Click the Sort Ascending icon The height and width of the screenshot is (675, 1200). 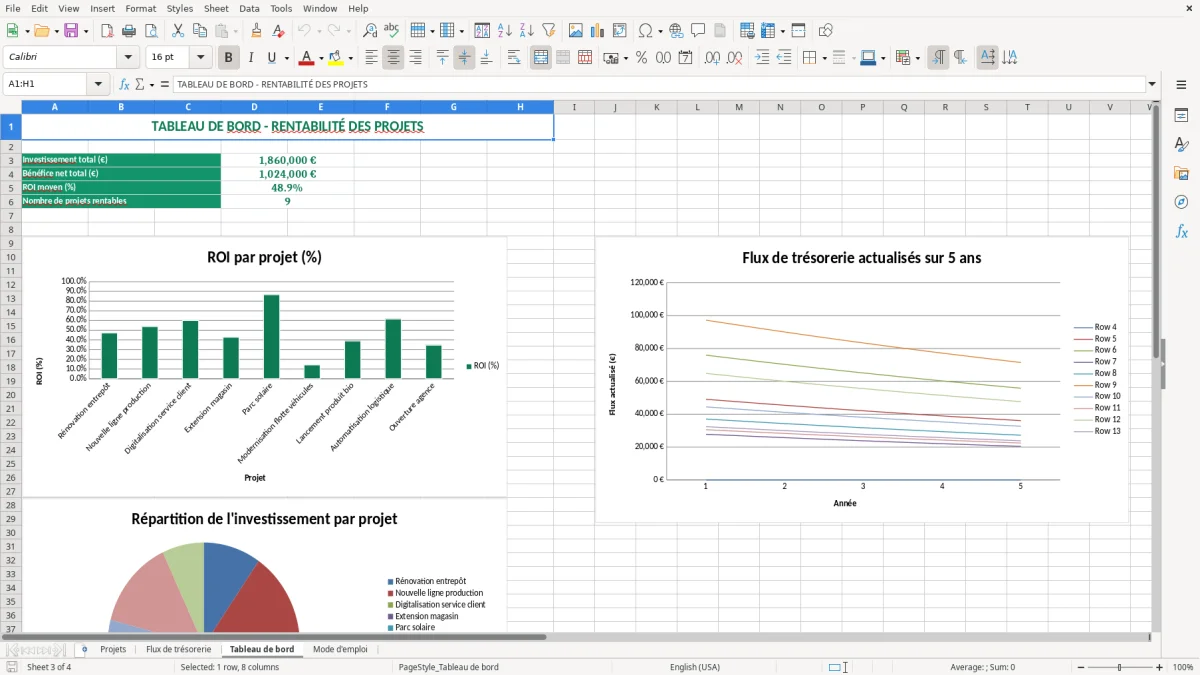[505, 31]
